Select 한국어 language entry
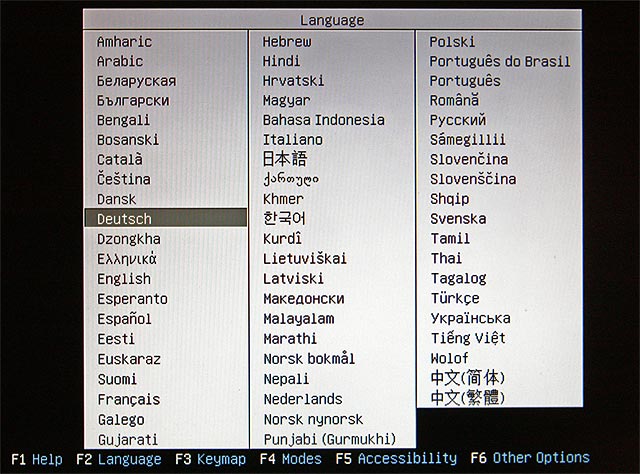 (284, 218)
